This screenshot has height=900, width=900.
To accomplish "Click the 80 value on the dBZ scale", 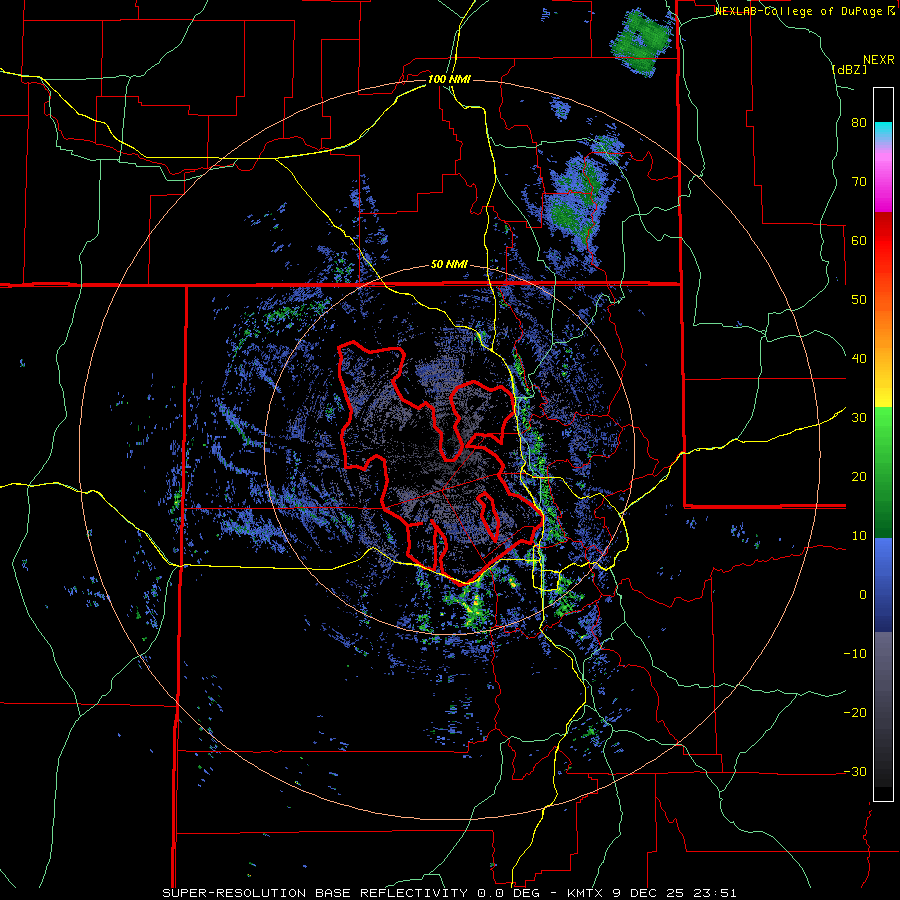I will coord(859,123).
